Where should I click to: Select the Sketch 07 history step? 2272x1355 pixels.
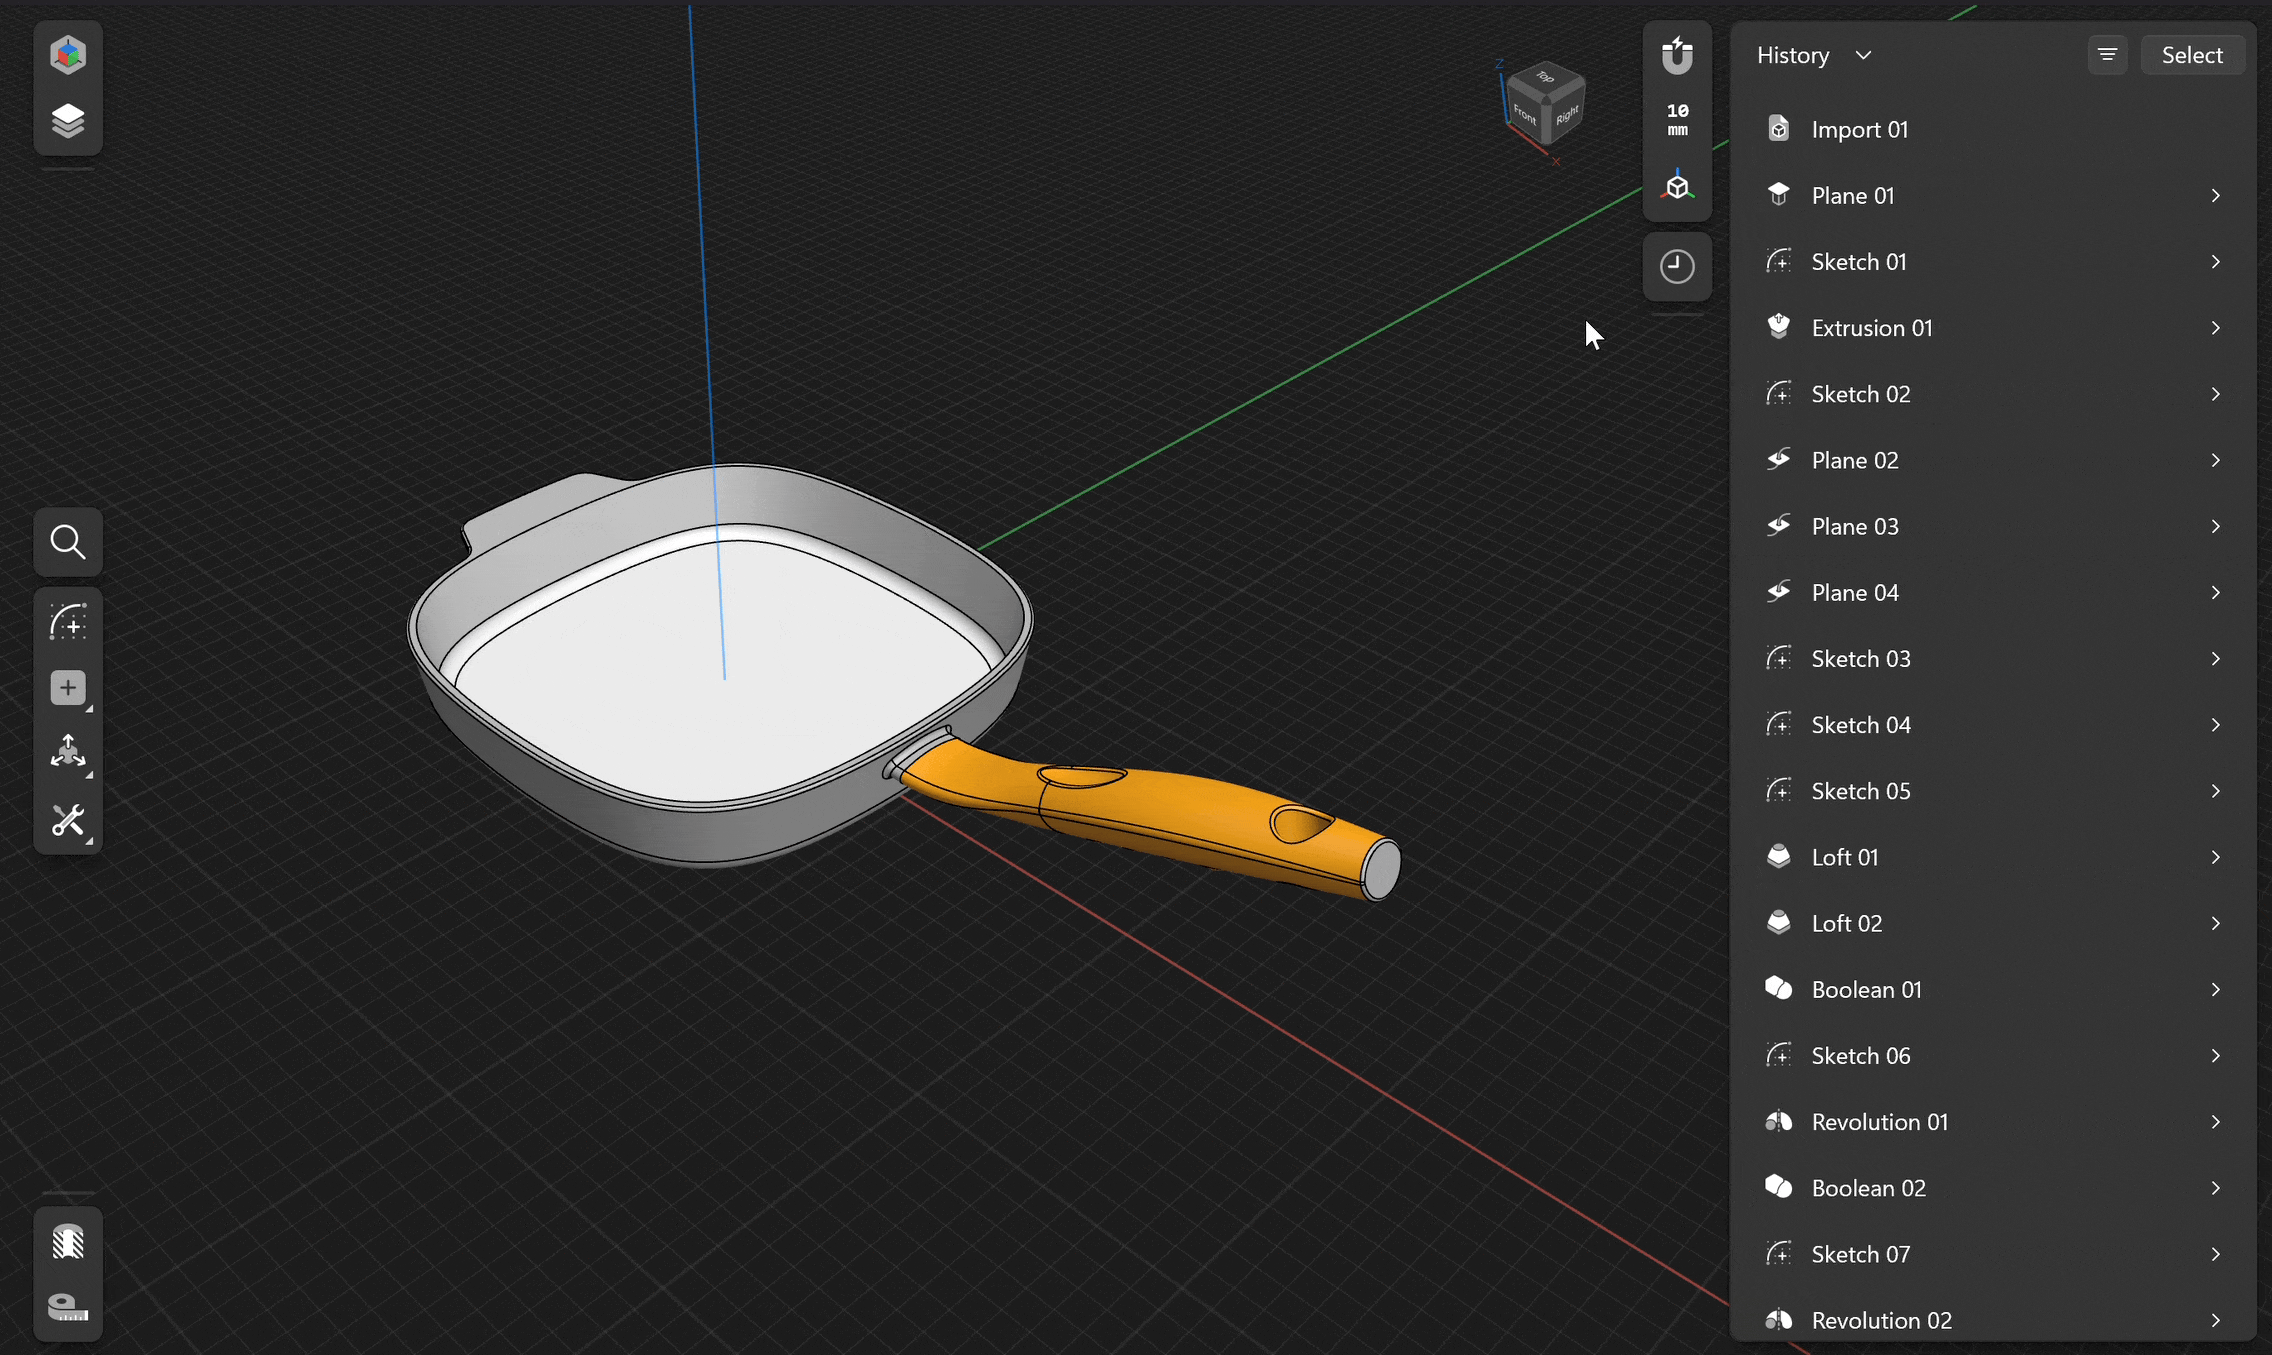point(1992,1254)
